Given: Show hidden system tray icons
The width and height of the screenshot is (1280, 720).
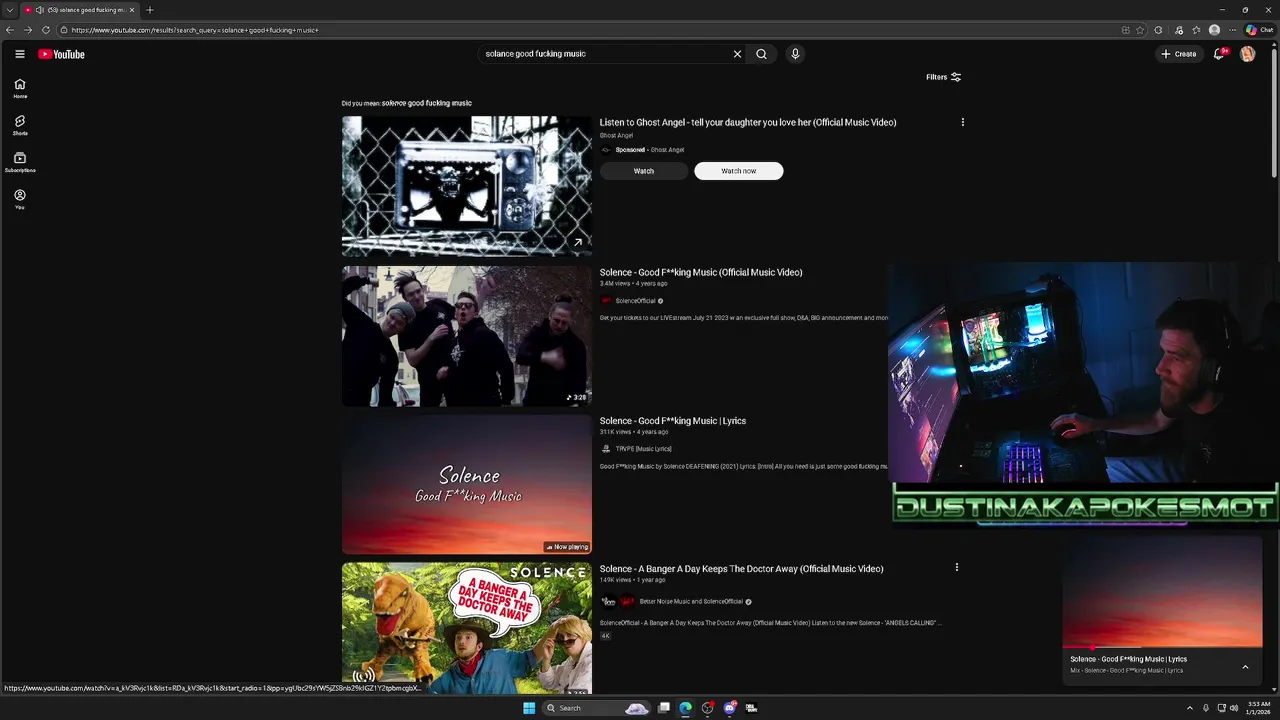Looking at the screenshot, I should [1190, 708].
